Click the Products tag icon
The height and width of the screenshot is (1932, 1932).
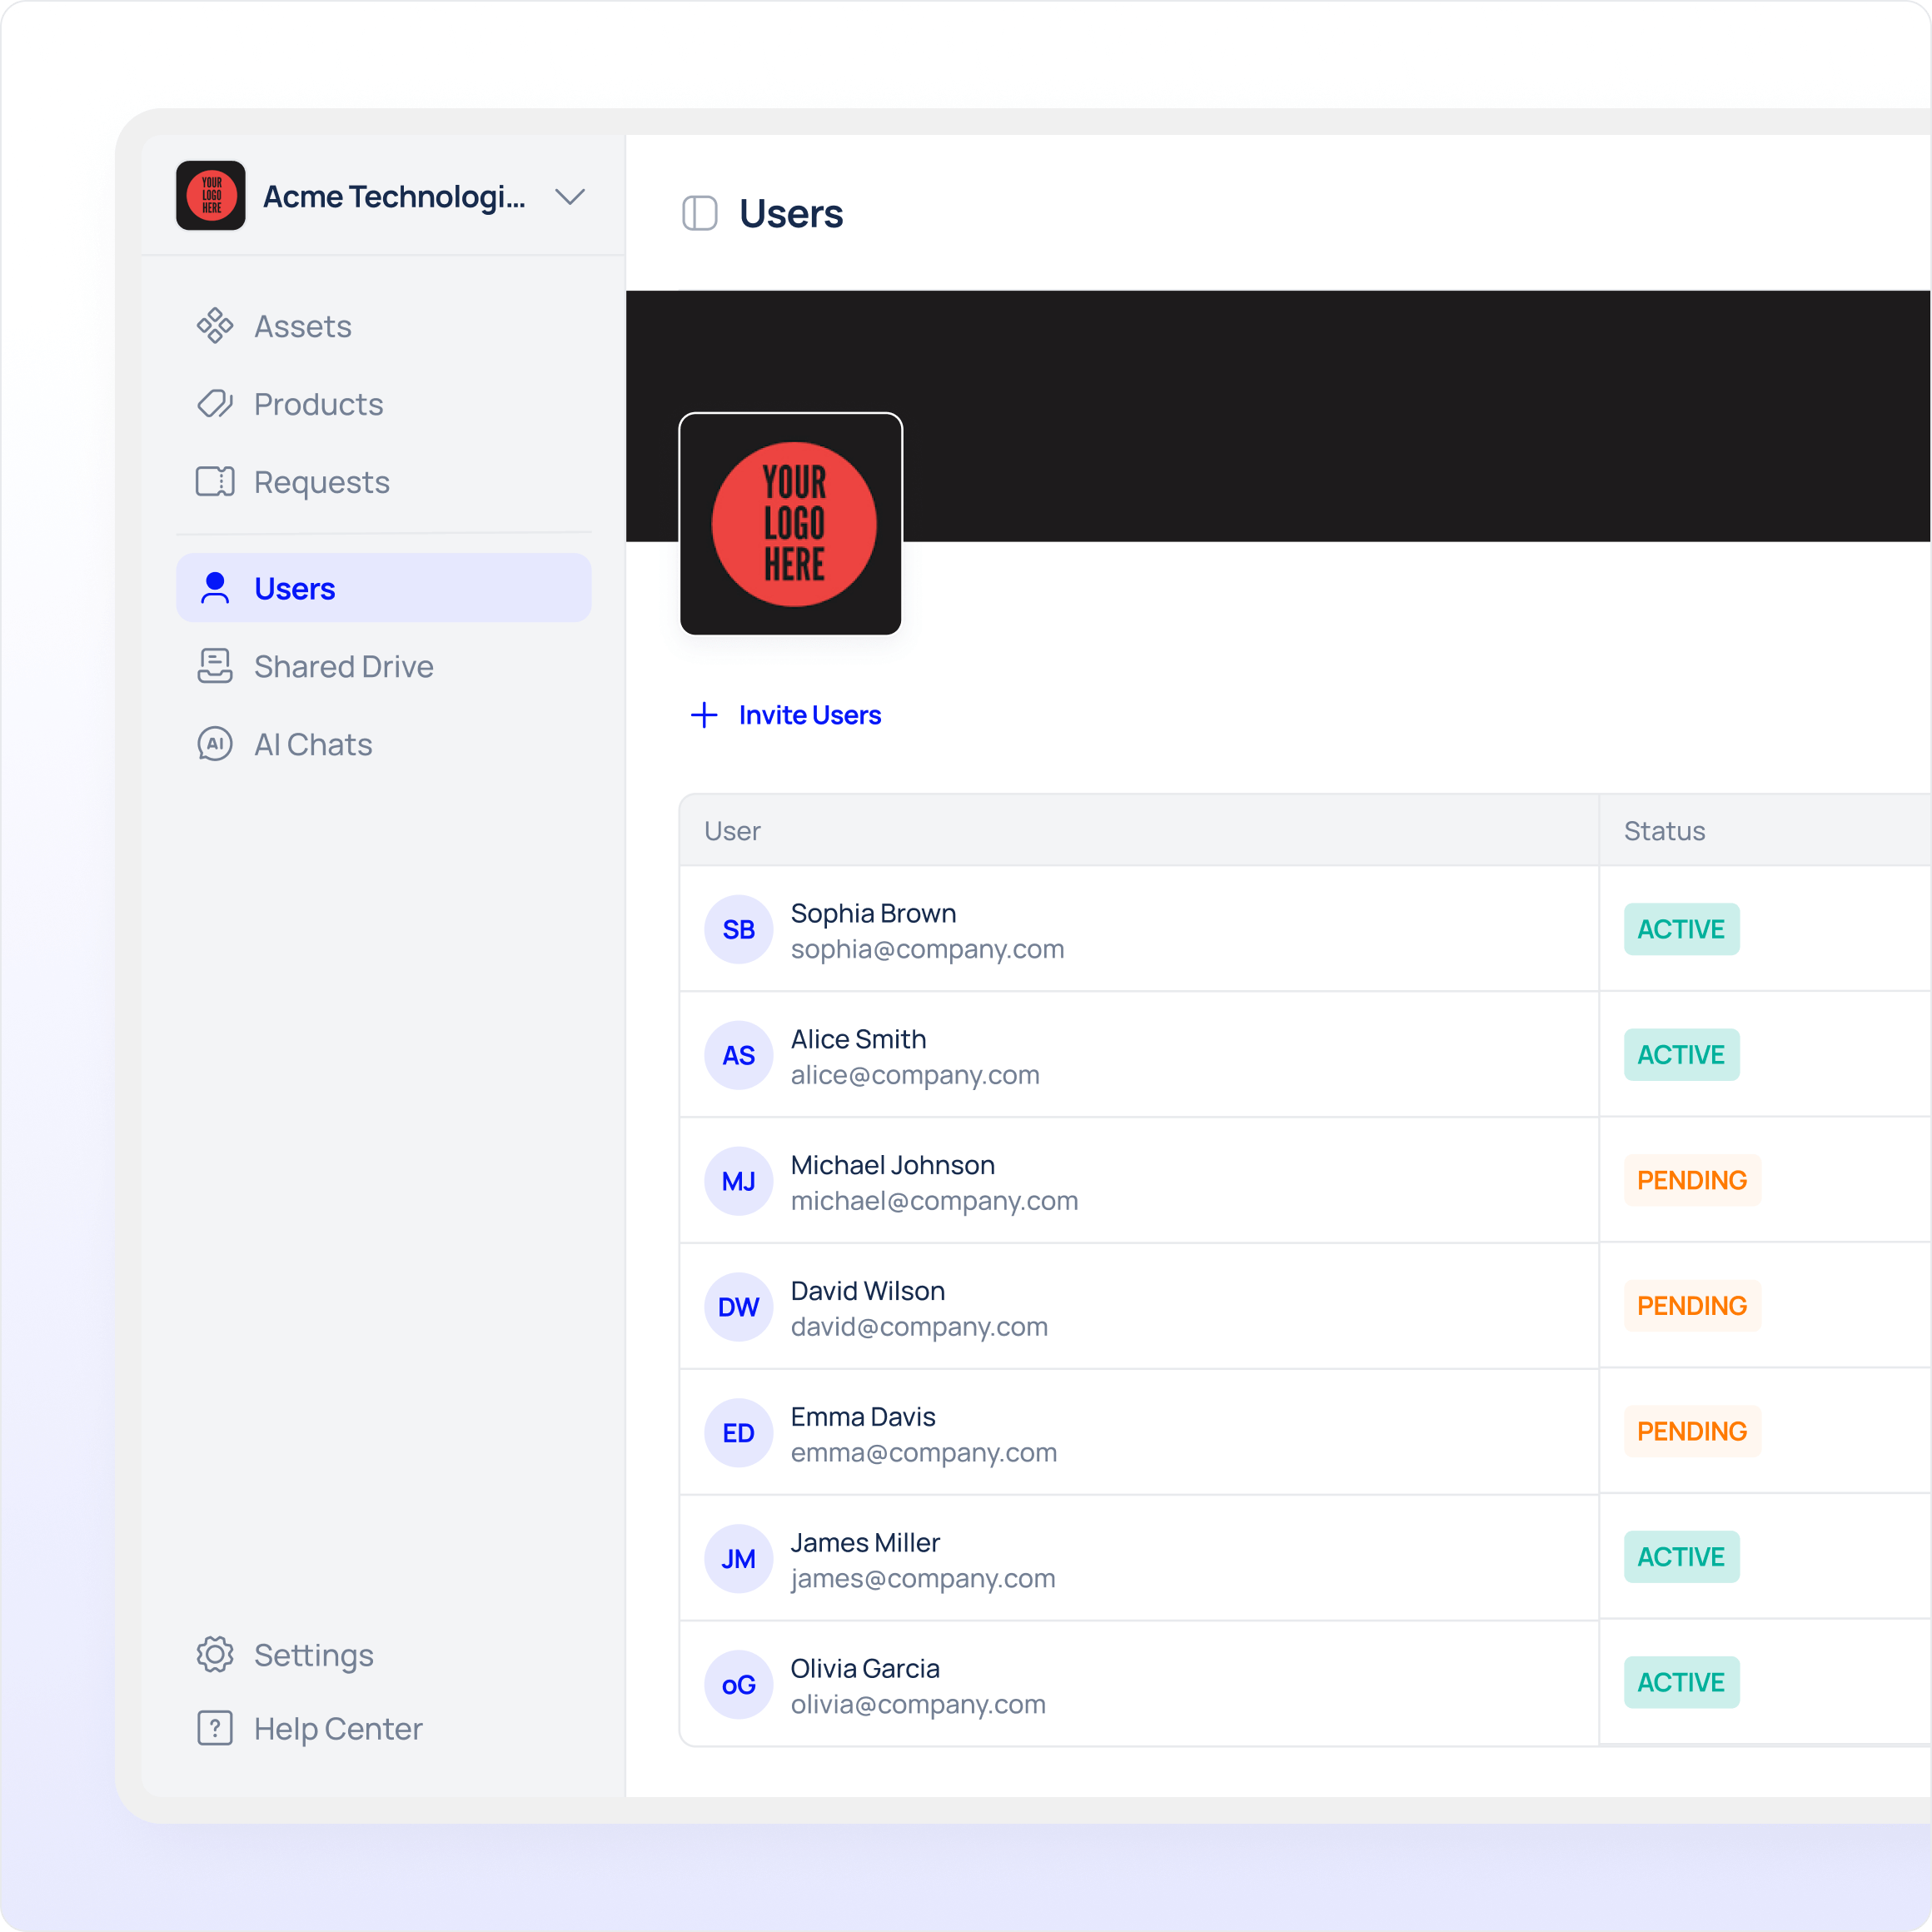[x=214, y=404]
